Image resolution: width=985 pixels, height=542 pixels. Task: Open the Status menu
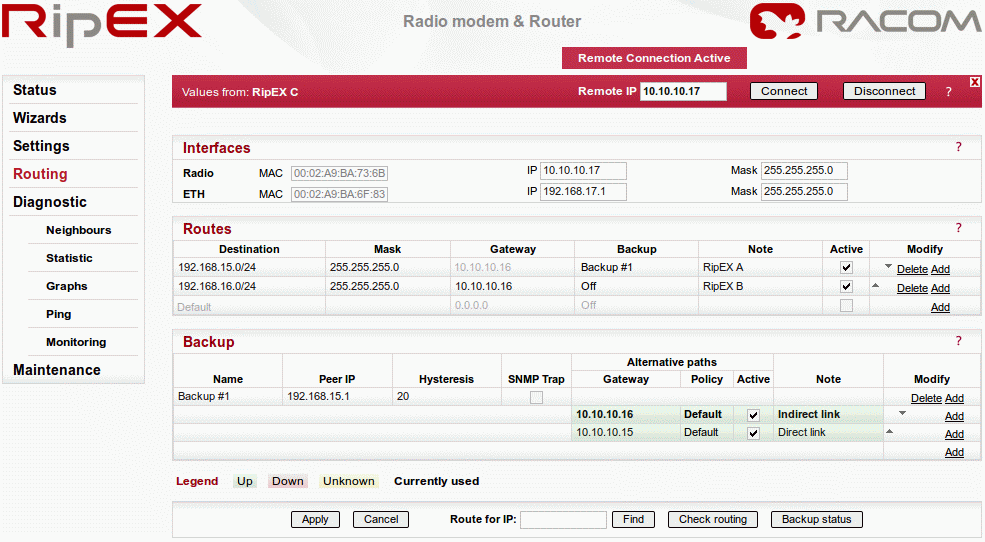point(35,90)
